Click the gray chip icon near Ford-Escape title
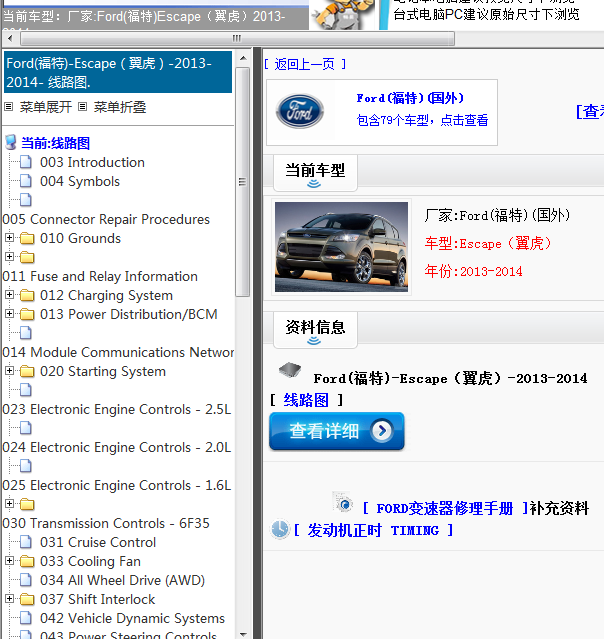 (x=290, y=370)
